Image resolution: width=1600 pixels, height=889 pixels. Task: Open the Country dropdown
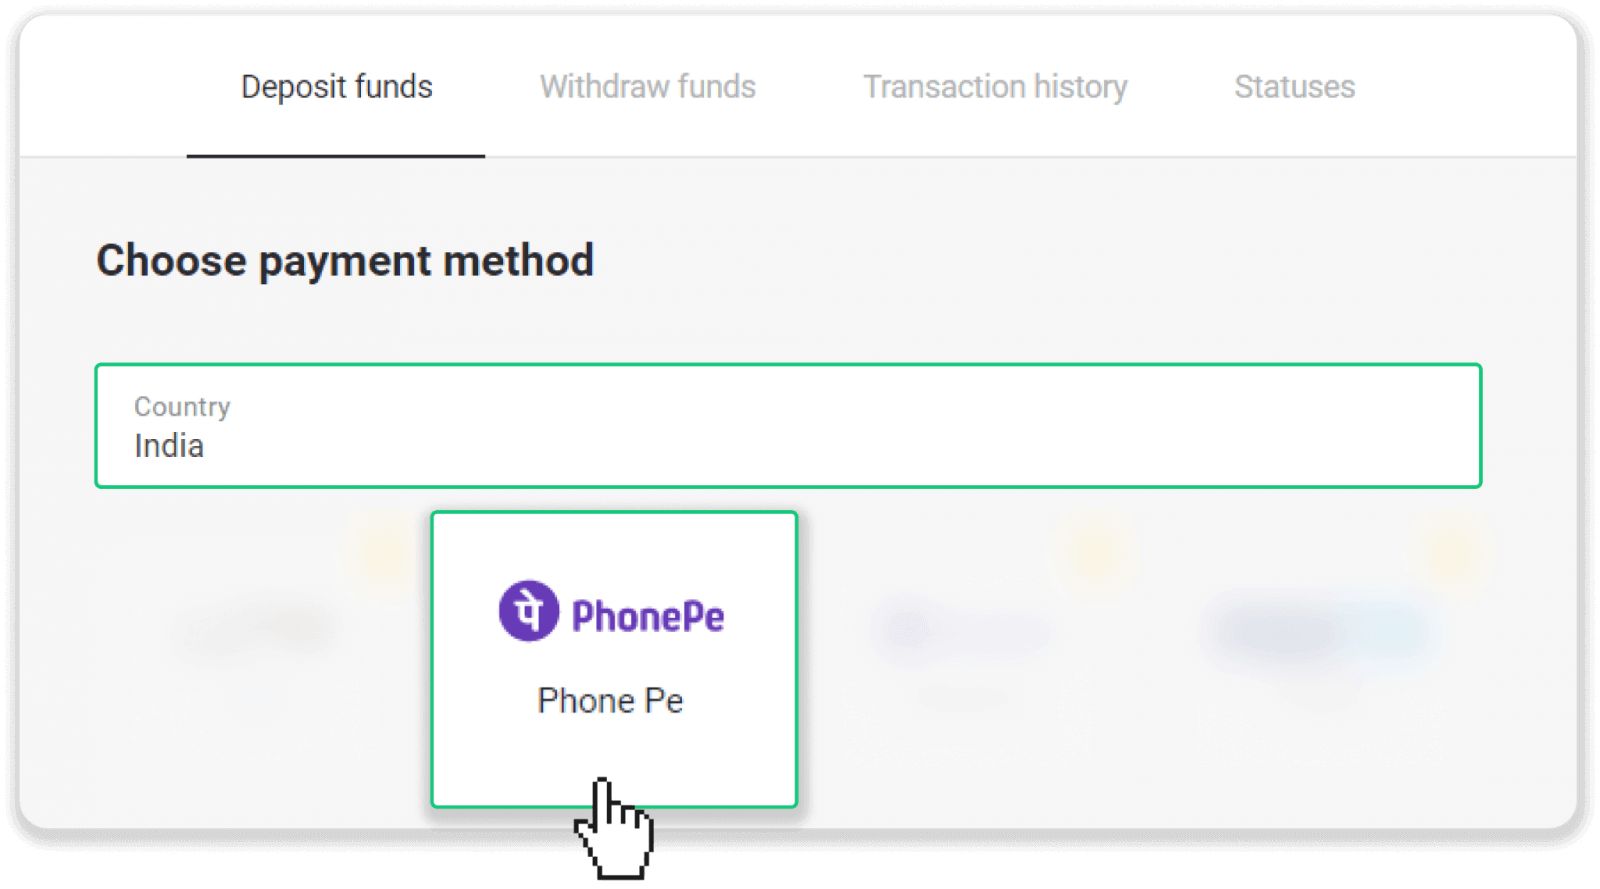coord(788,426)
